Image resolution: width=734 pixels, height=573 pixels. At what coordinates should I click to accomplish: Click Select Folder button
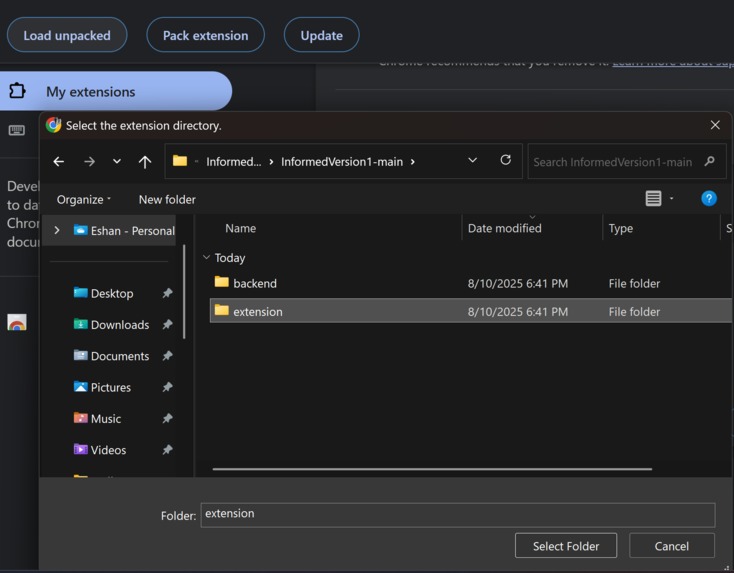(565, 546)
